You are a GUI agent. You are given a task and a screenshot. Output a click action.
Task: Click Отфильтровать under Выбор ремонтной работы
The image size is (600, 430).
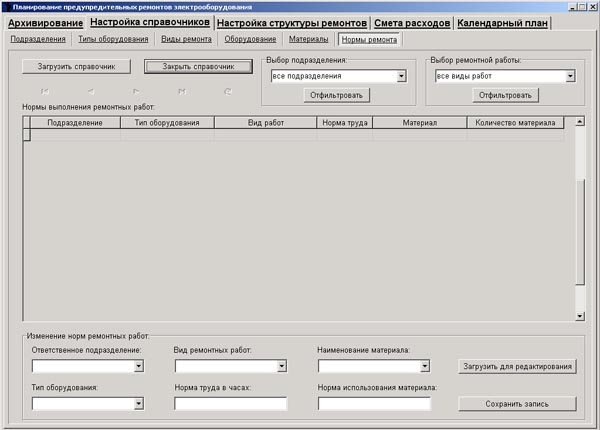click(505, 95)
